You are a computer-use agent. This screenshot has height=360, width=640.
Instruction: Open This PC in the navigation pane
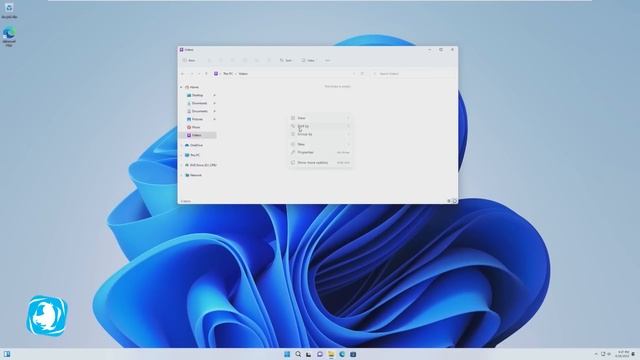point(192,155)
